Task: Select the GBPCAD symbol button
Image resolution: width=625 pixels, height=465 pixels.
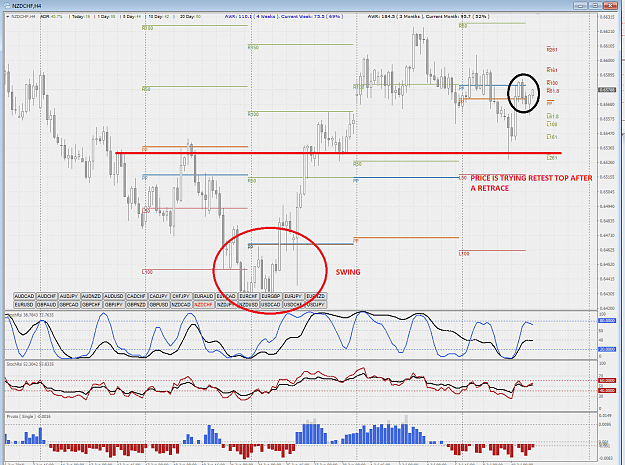Action: coord(69,305)
